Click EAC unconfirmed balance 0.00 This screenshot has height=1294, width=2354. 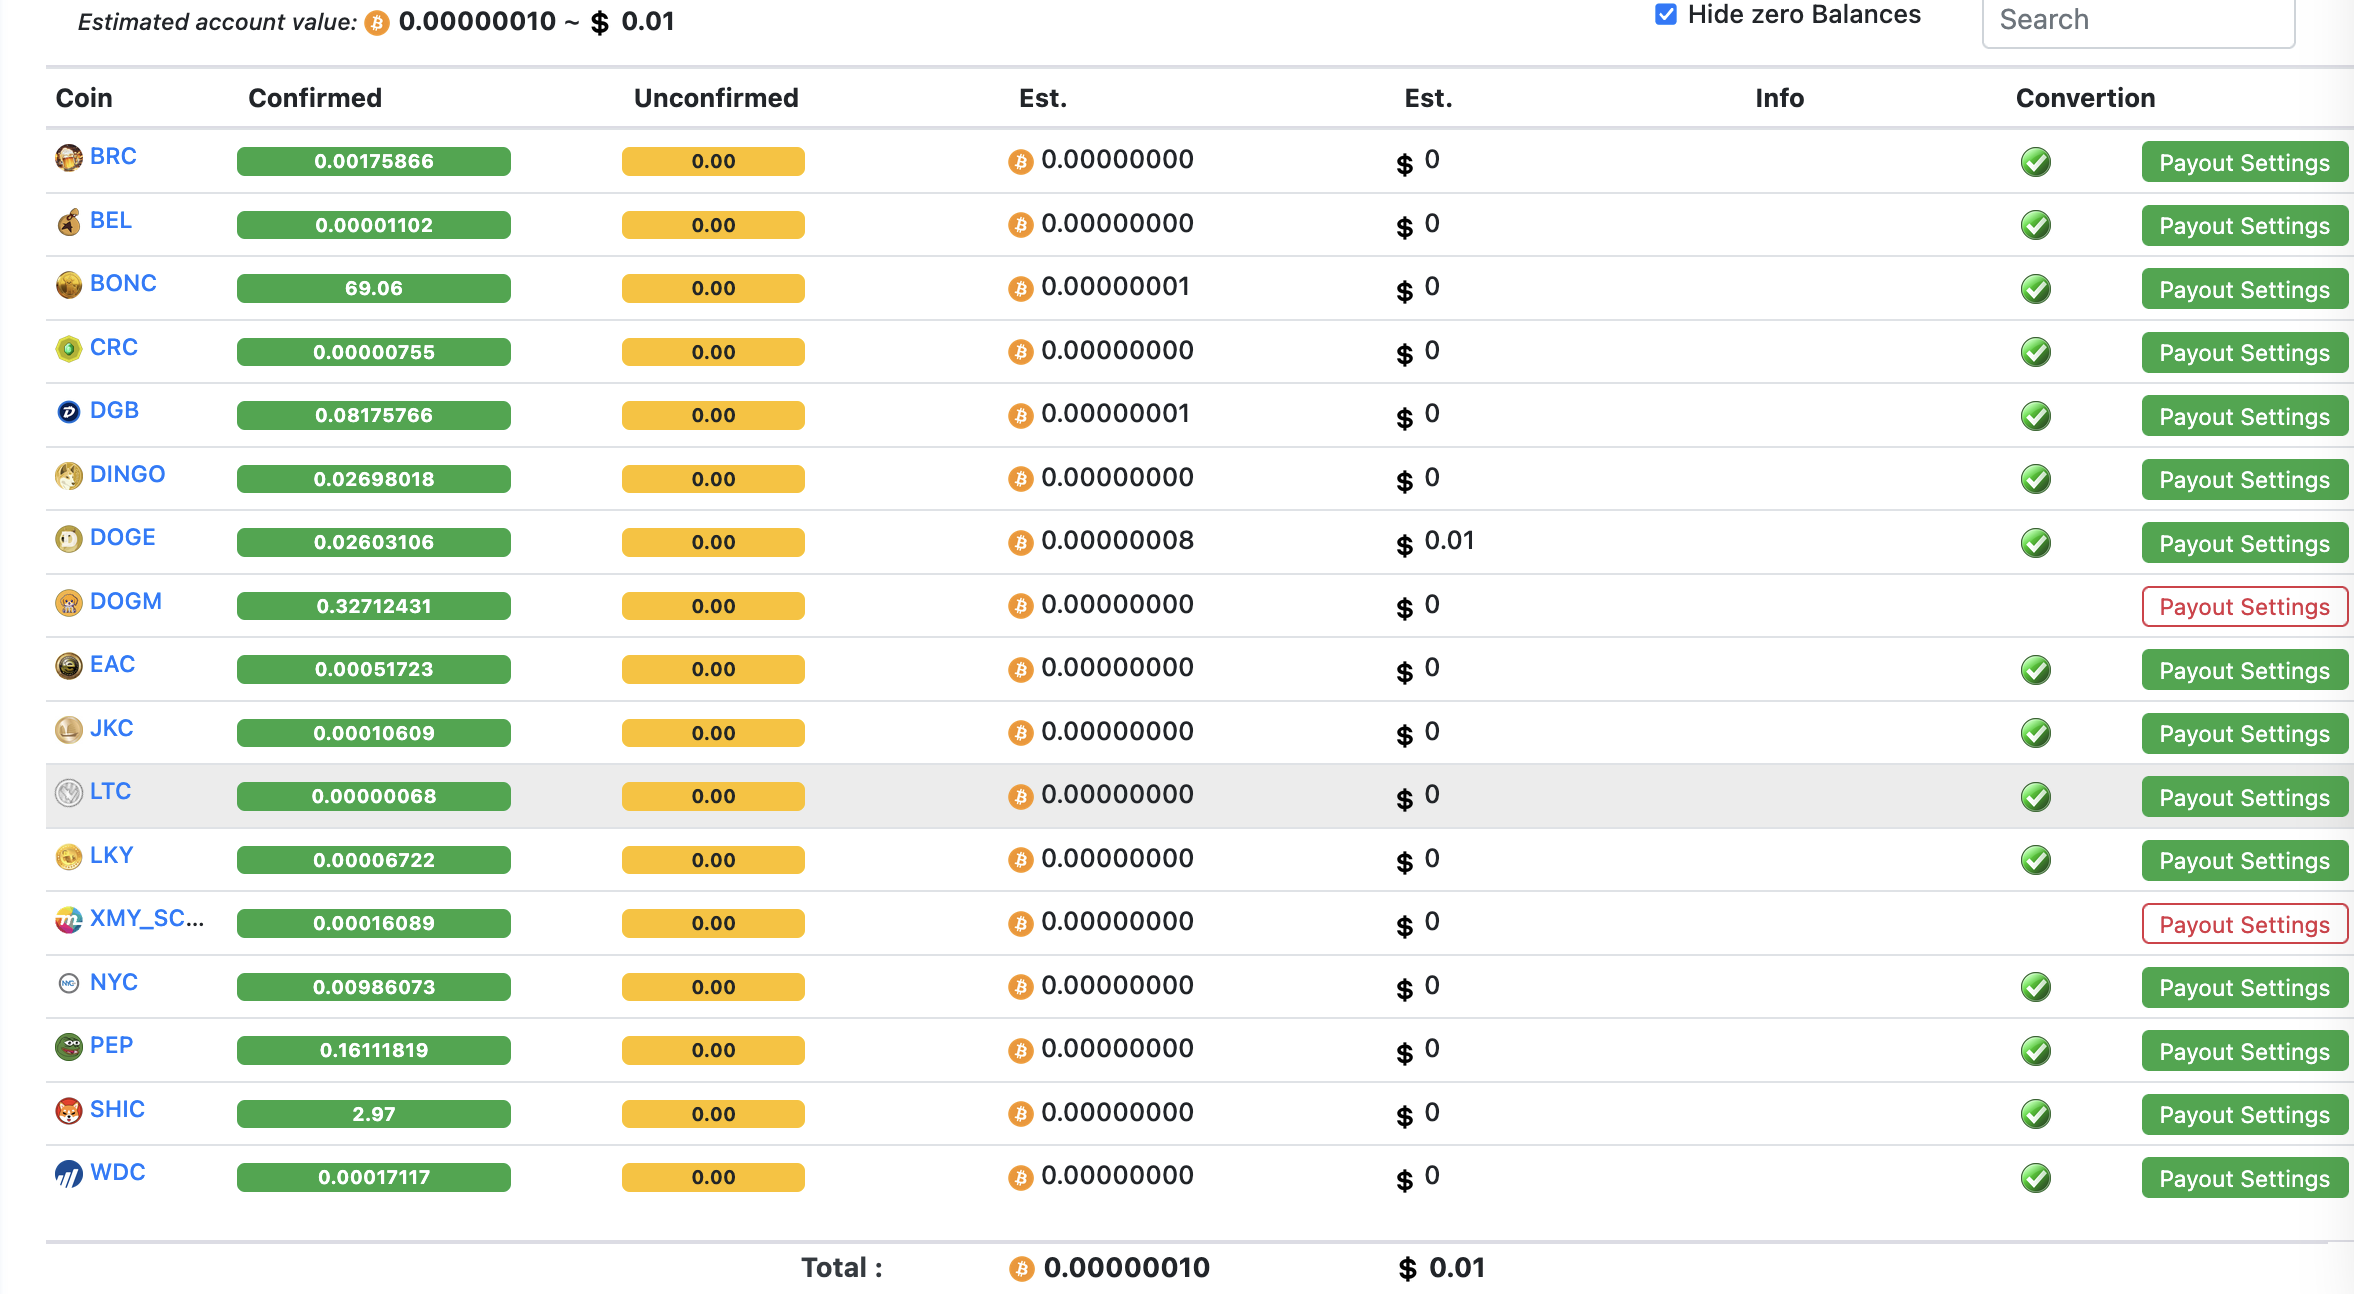[713, 669]
